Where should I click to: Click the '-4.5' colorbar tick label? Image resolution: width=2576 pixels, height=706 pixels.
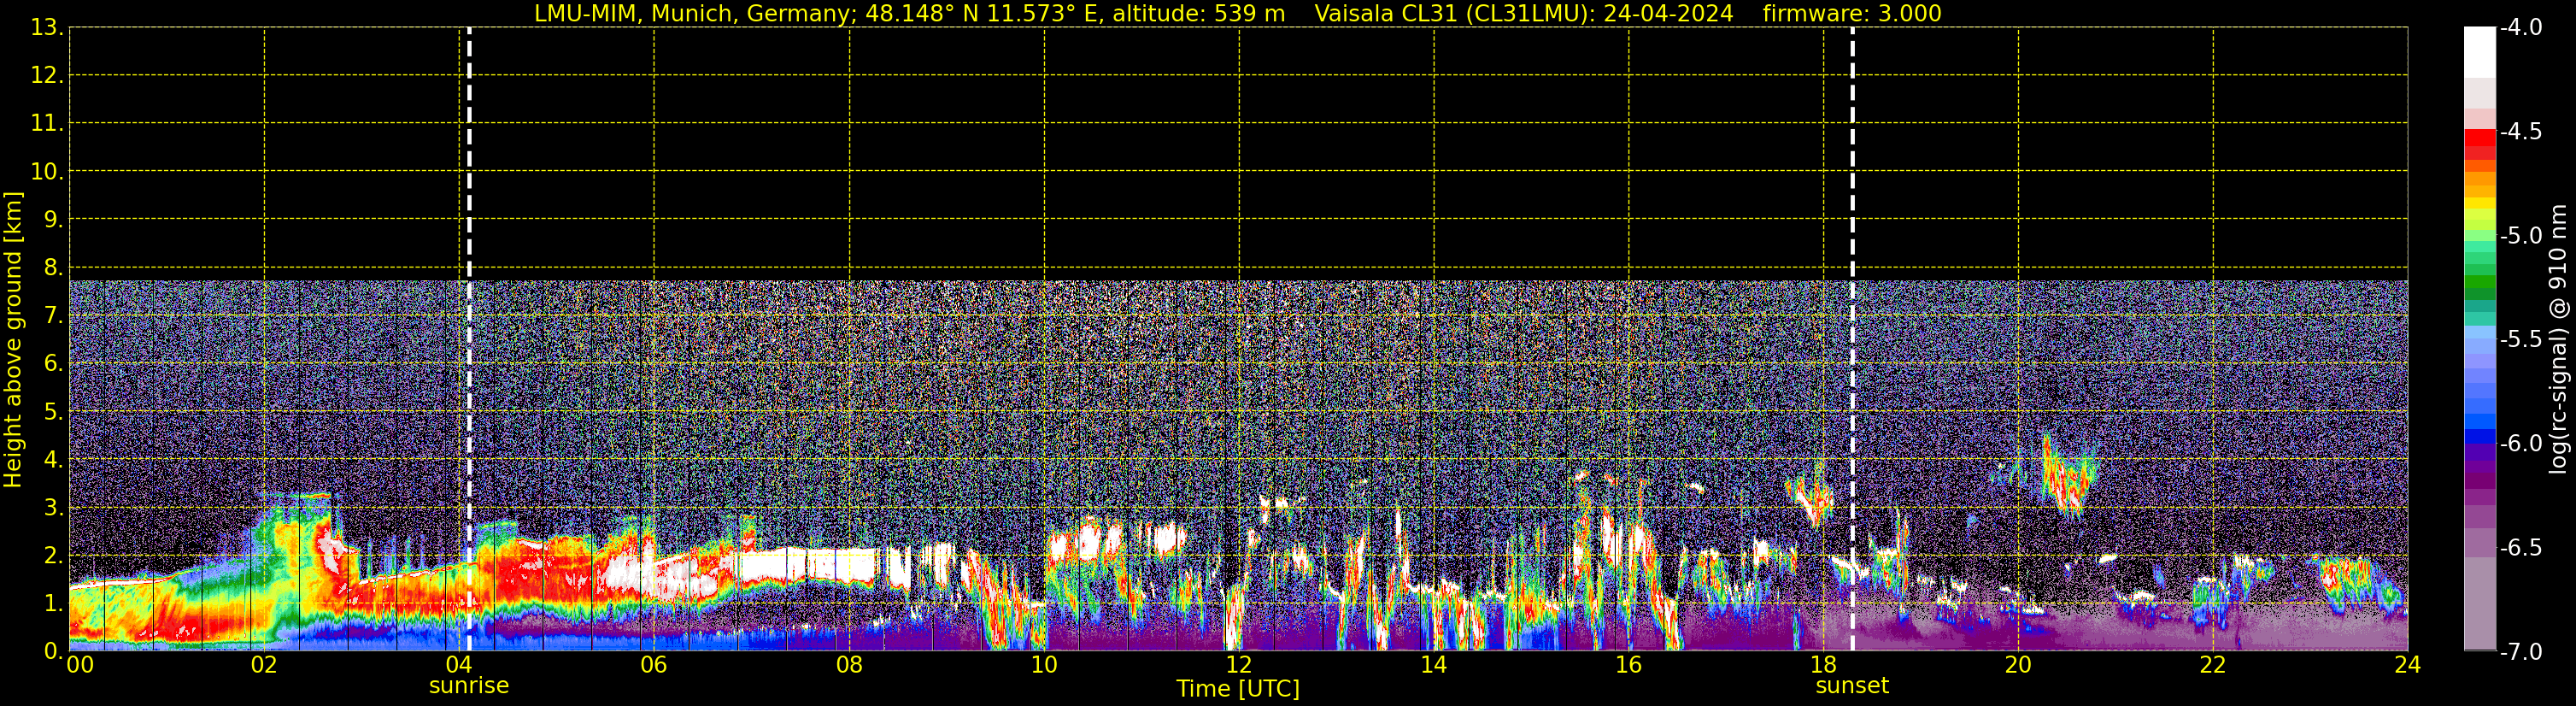point(2521,131)
